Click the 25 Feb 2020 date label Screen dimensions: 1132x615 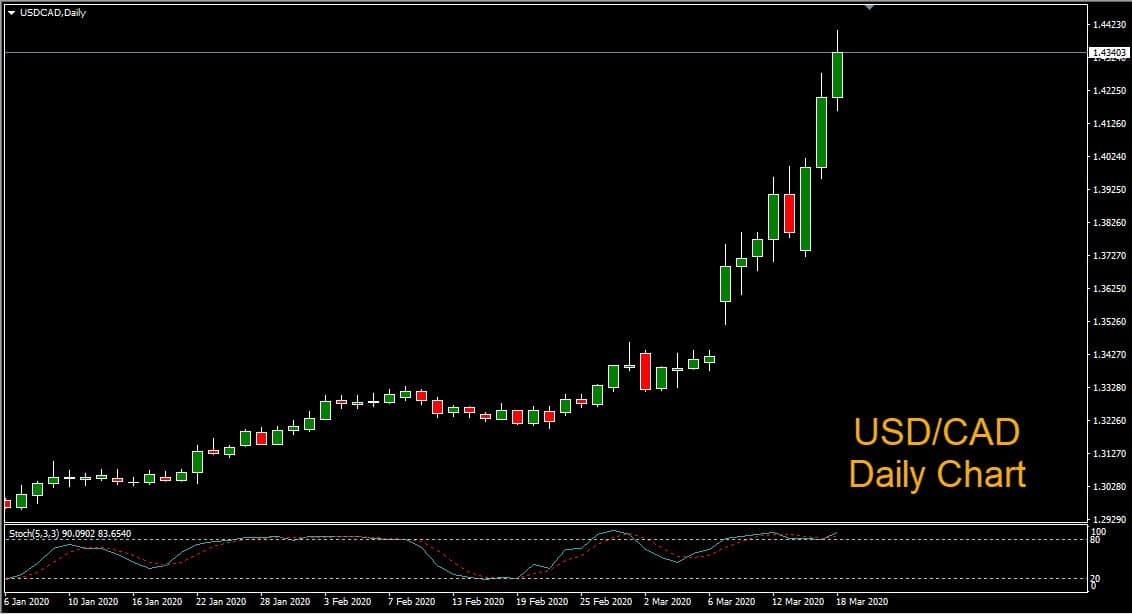coord(607,602)
